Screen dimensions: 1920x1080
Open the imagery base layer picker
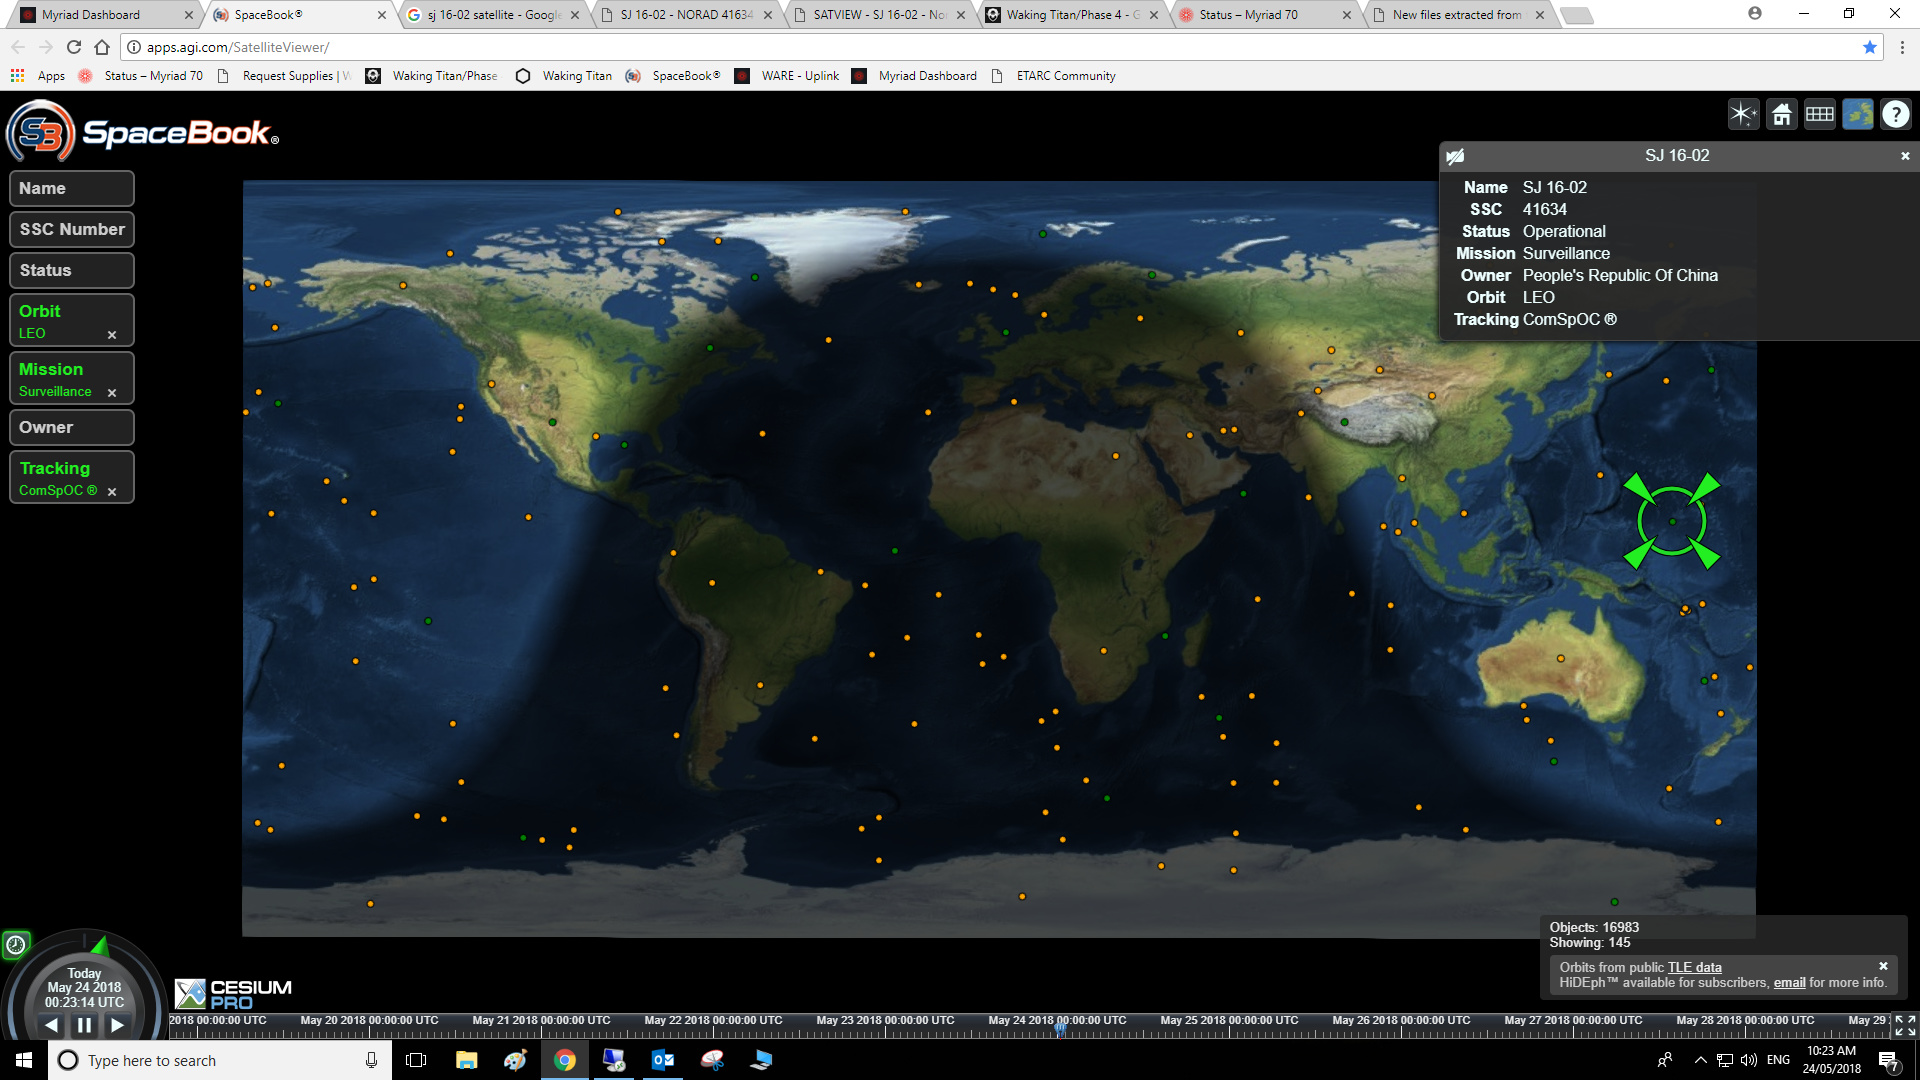1857,115
